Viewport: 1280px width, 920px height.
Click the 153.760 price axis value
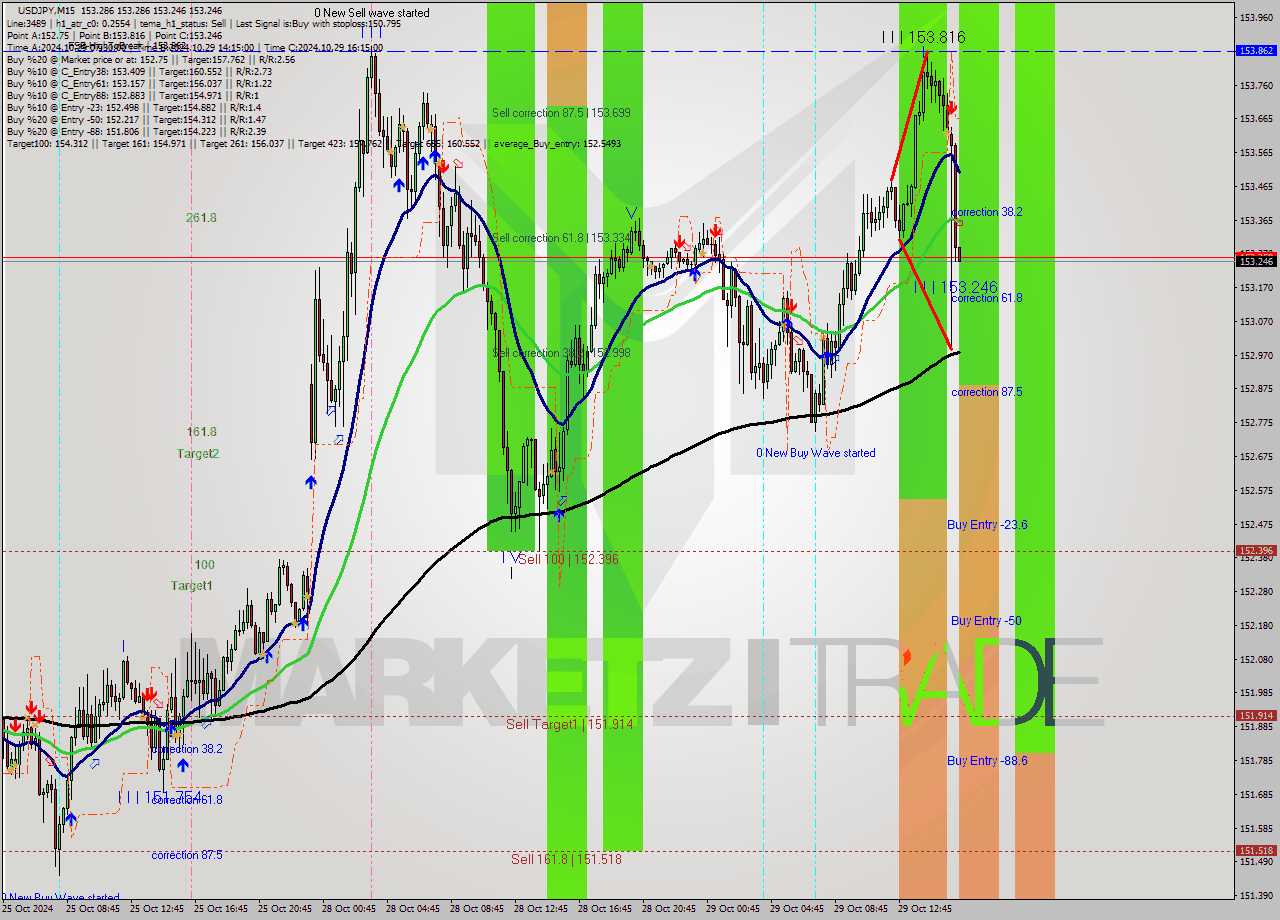pyautogui.click(x=1256, y=85)
